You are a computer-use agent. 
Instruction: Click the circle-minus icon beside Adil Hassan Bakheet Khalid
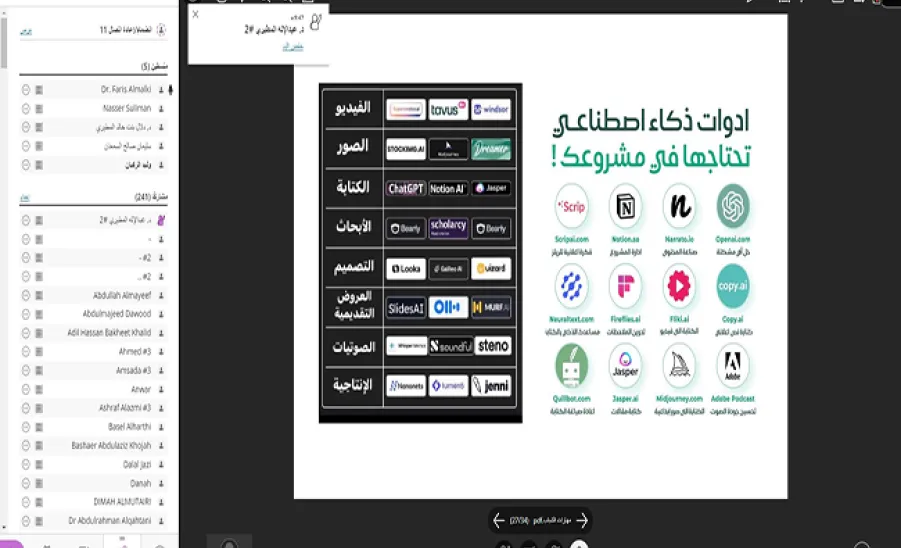point(26,333)
